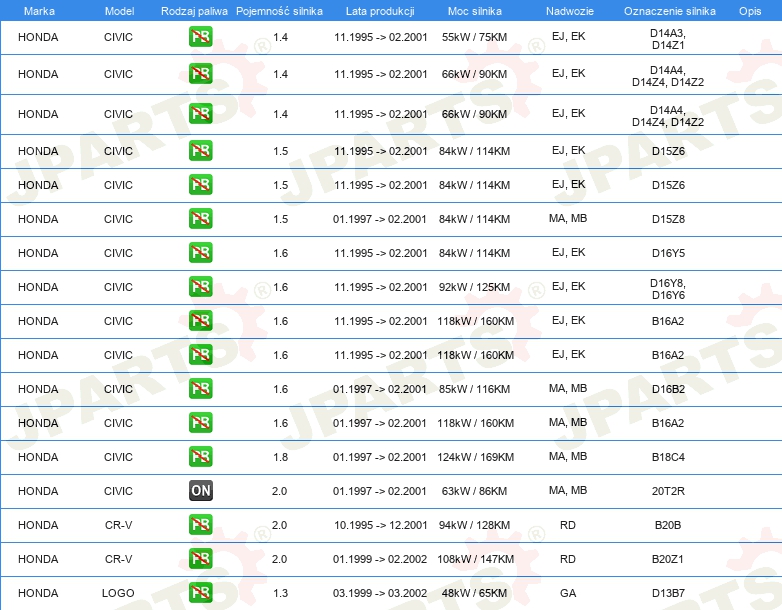Click the petrol fuel icon in the D16Y5 row
782x610 pixels.
[200, 252]
